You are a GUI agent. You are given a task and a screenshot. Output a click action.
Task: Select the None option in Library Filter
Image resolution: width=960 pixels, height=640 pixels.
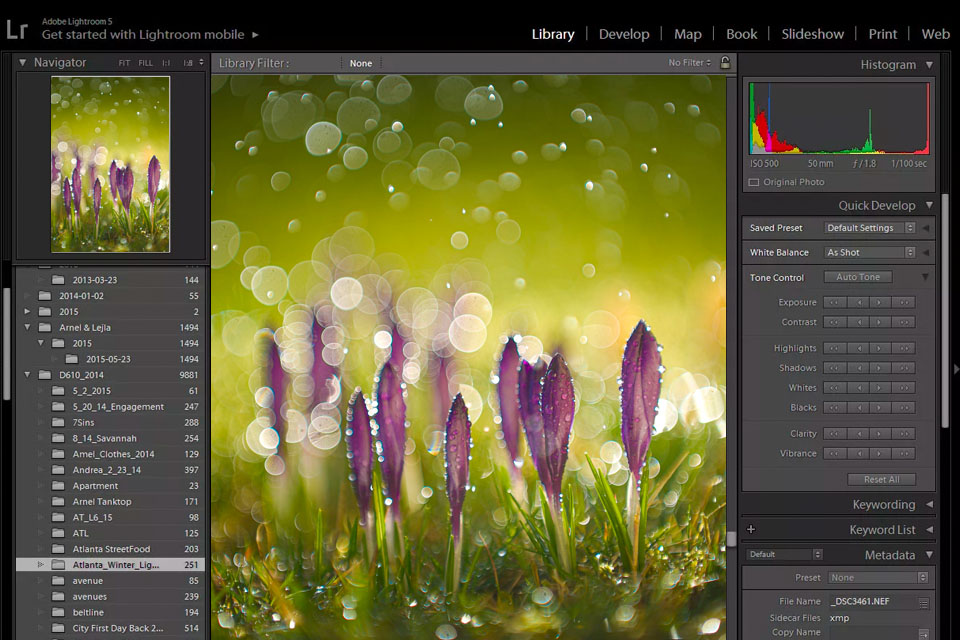[x=361, y=63]
